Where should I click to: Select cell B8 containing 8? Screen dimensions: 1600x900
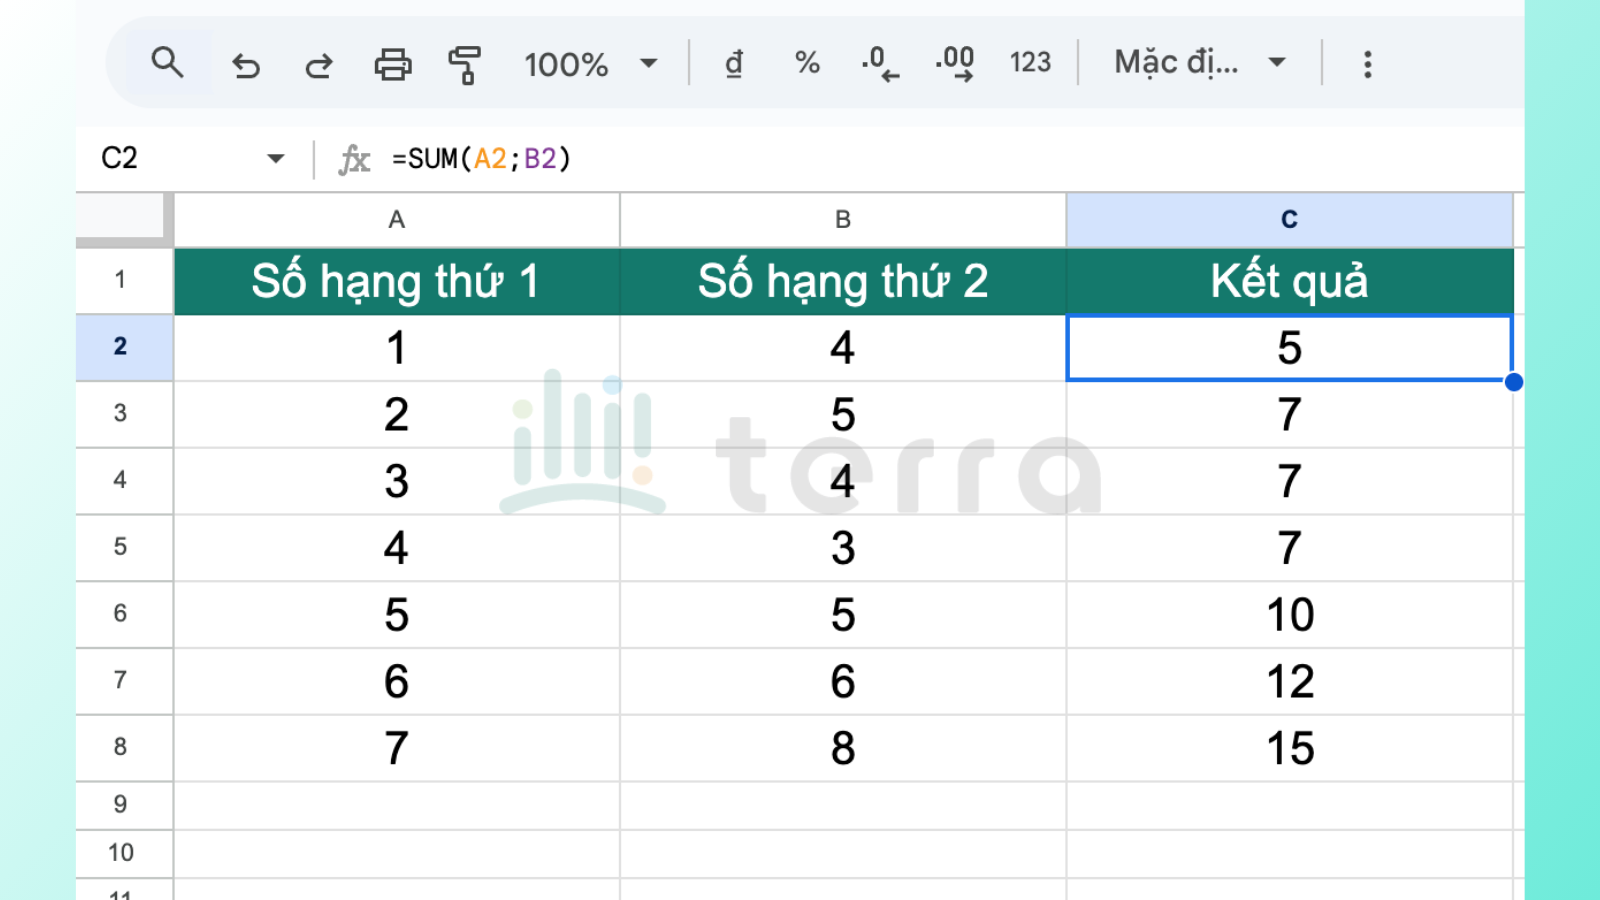pyautogui.click(x=843, y=748)
